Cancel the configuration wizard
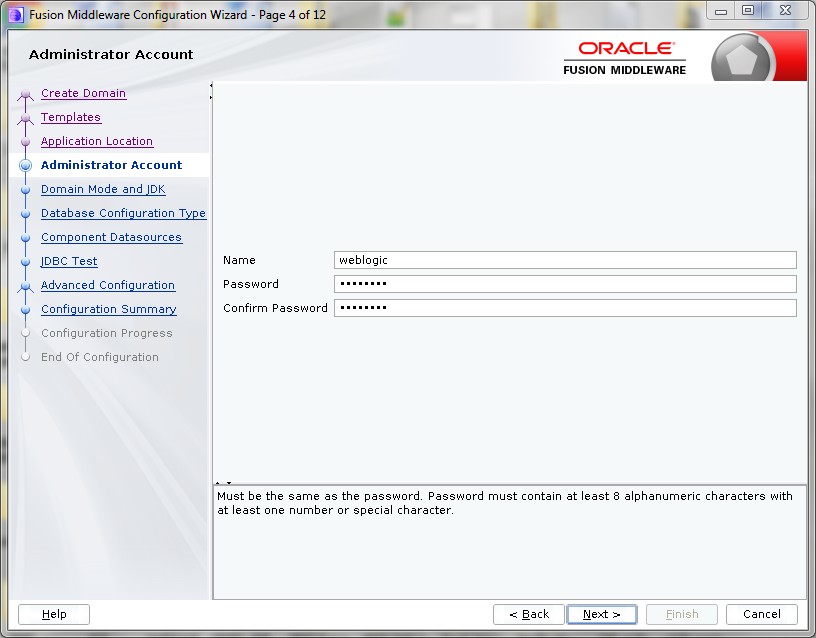This screenshot has width=816, height=638. click(762, 614)
